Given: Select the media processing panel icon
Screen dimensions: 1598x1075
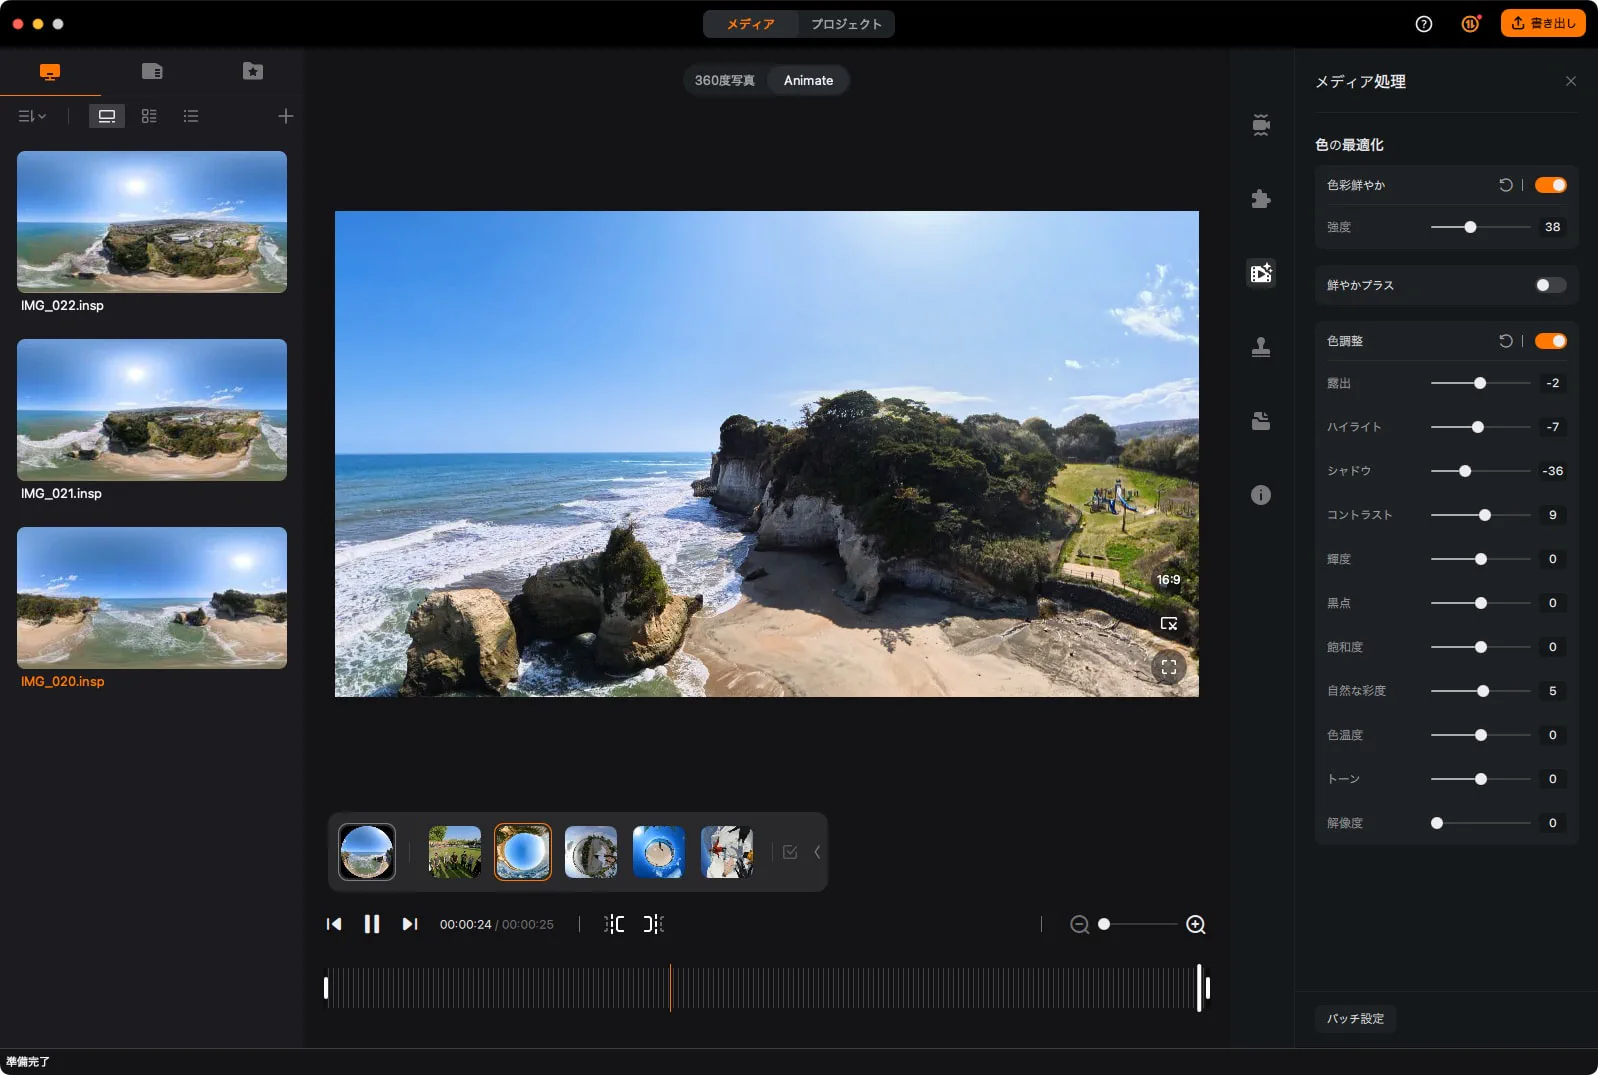Looking at the screenshot, I should 1261,273.
